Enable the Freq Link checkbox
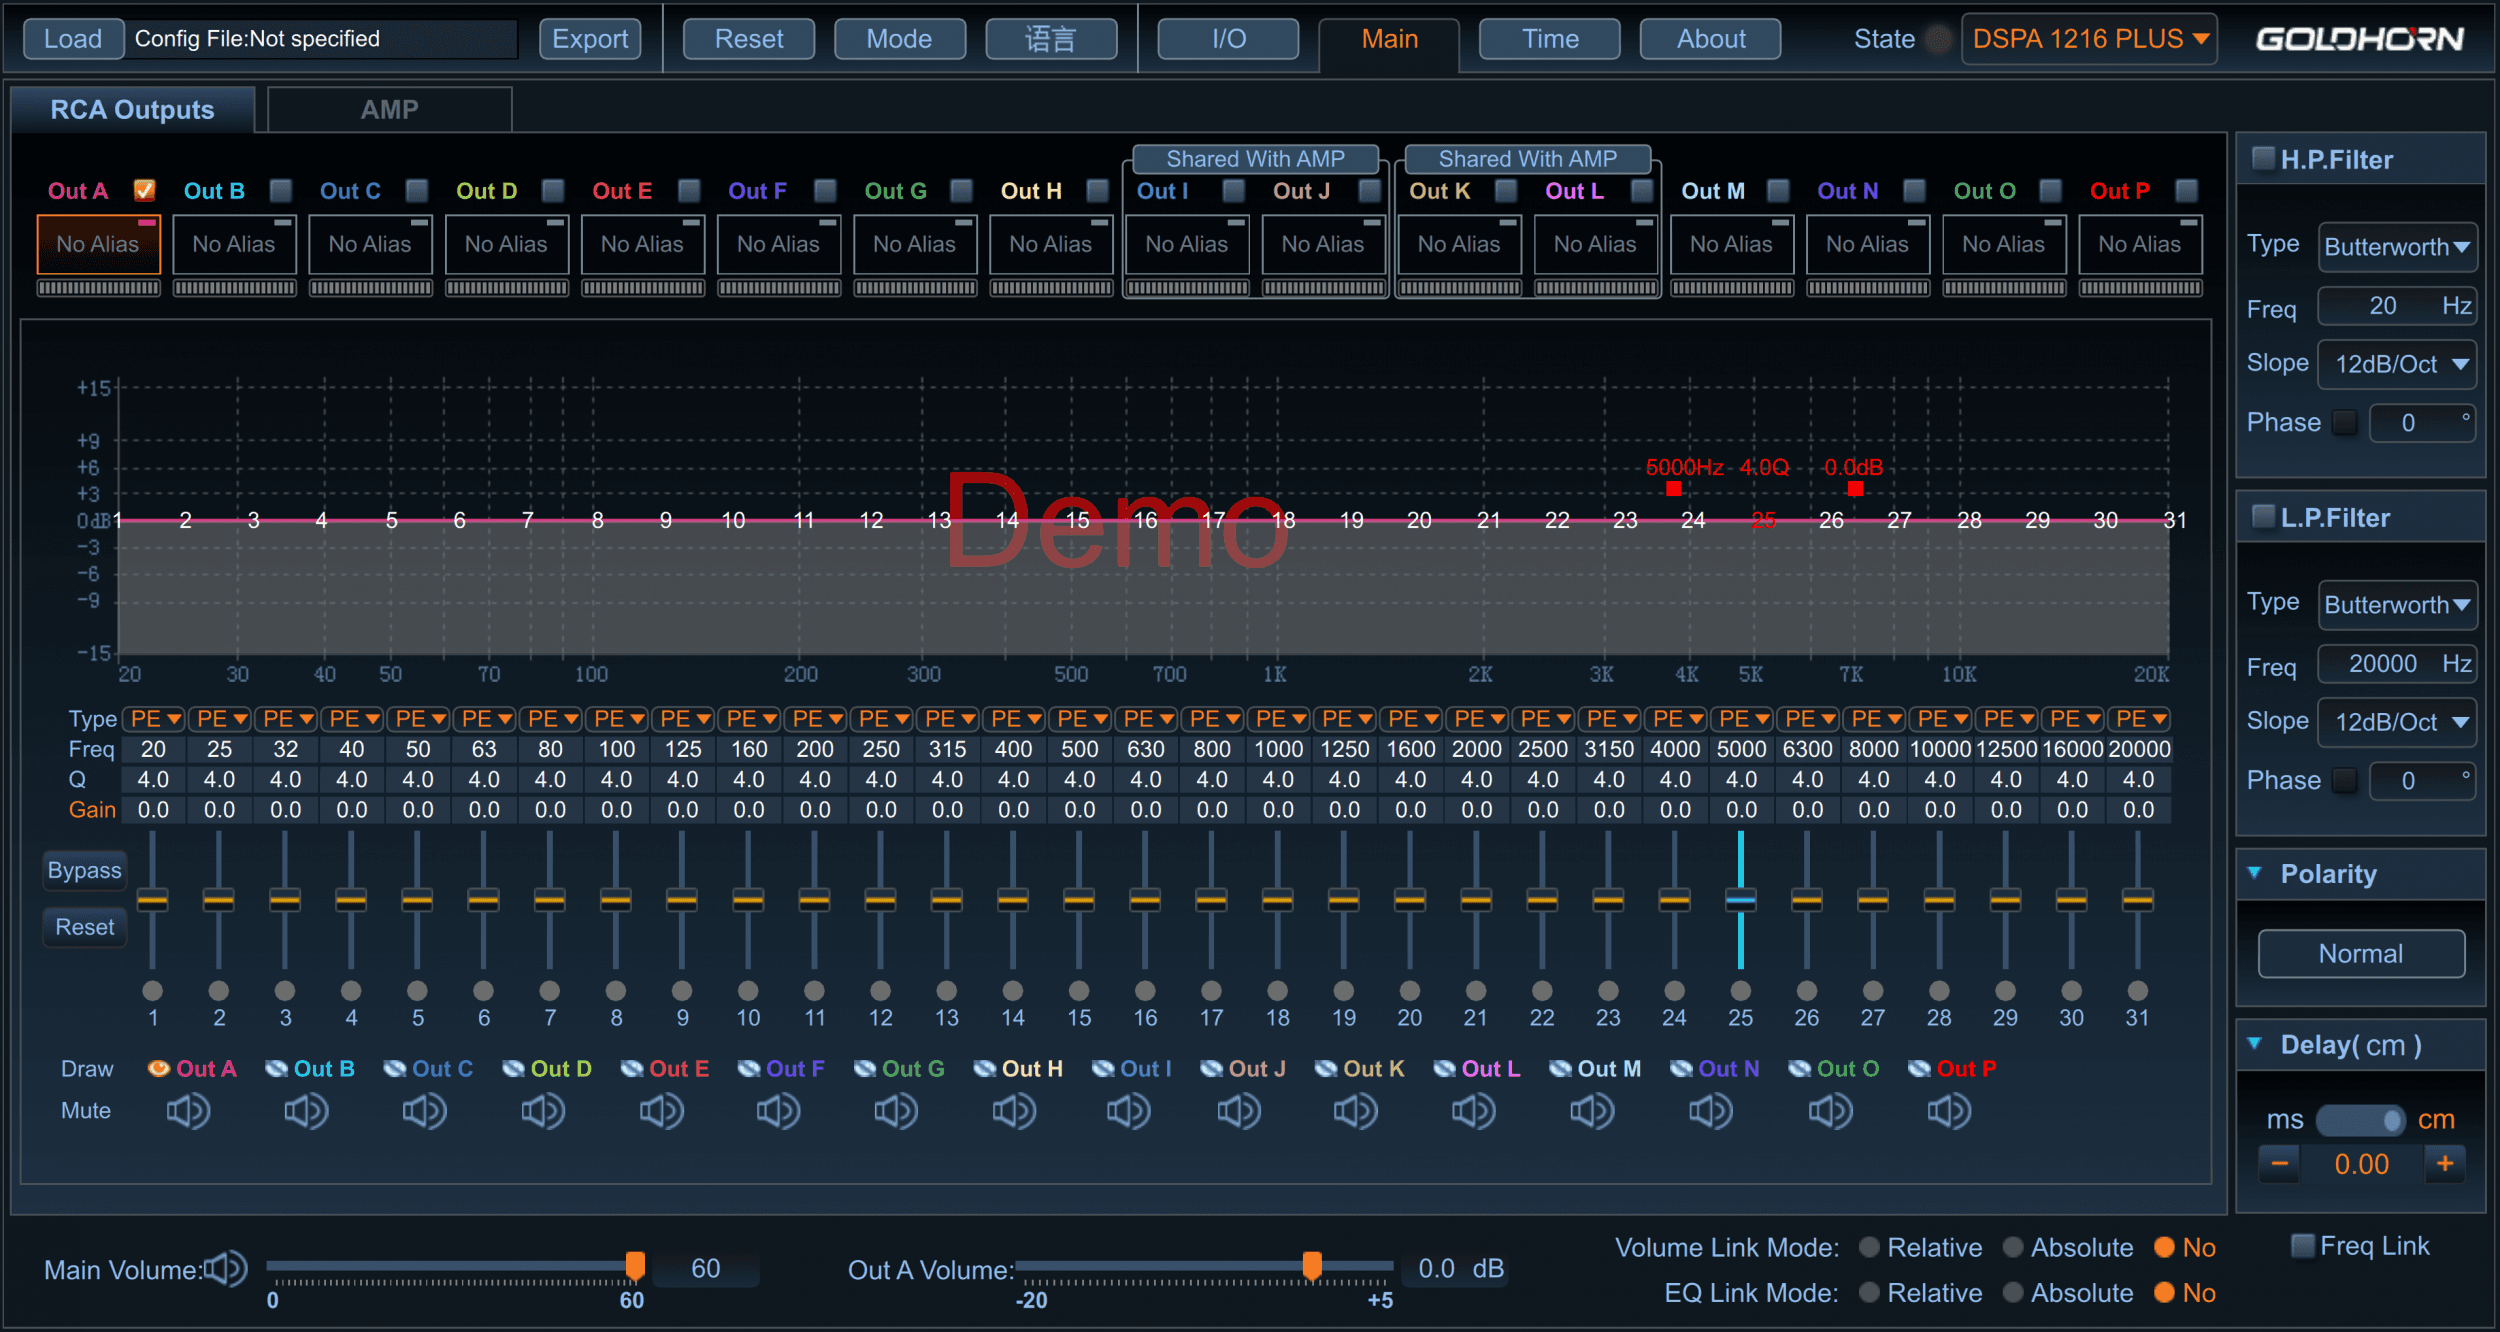Viewport: 2500px width, 1332px height. [x=2303, y=1245]
